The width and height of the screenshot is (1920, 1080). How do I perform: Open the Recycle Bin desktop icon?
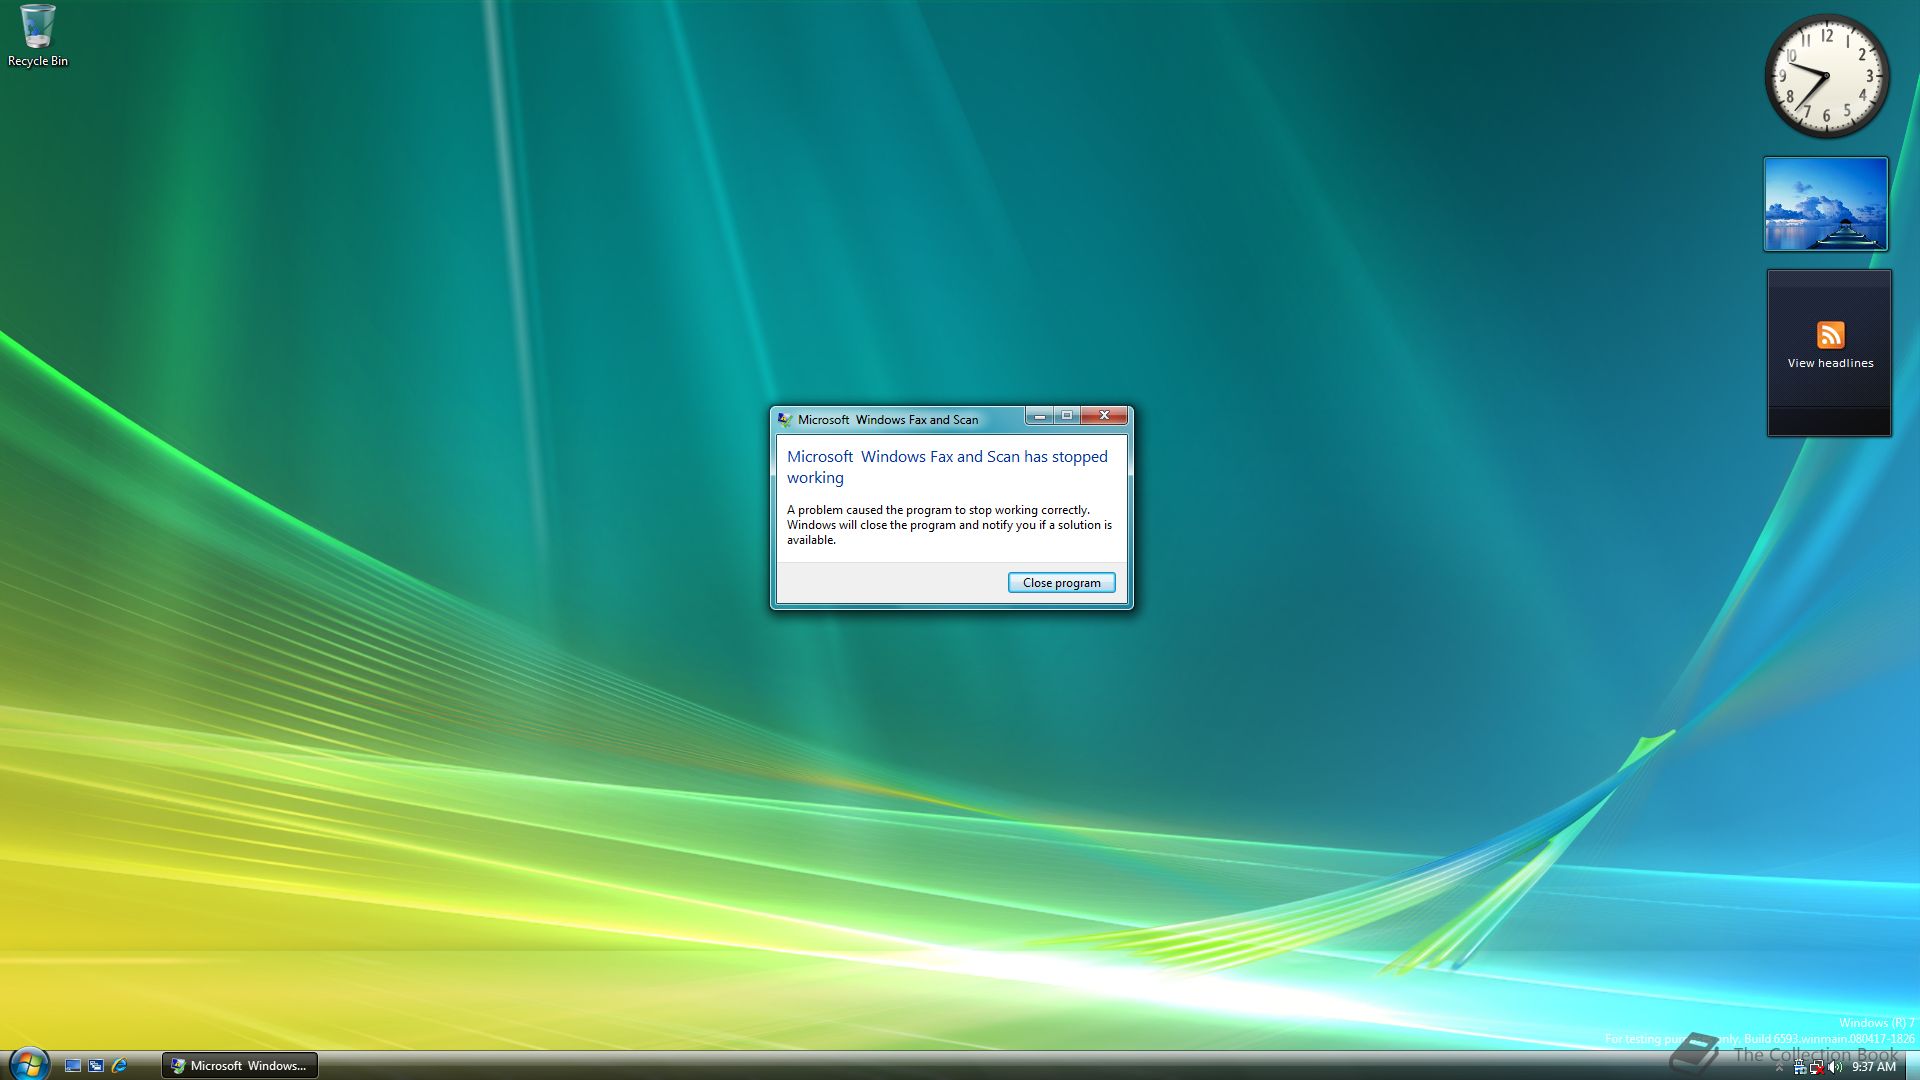(38, 36)
